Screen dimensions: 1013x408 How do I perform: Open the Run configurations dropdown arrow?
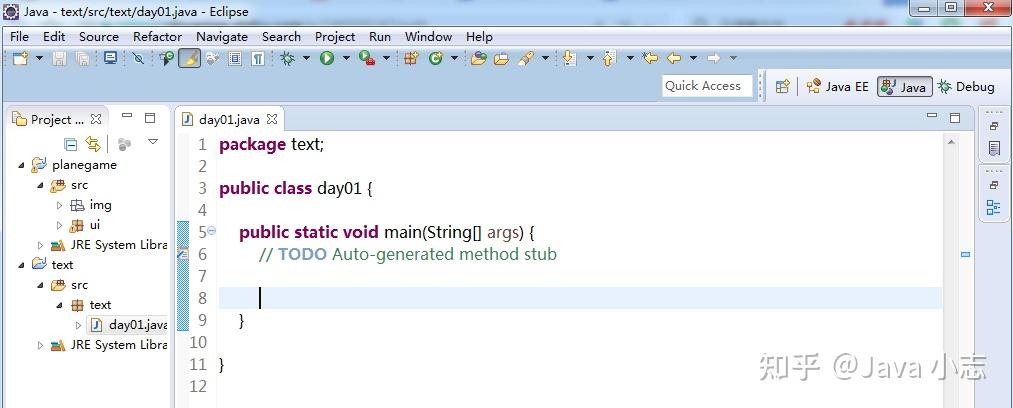click(x=346, y=59)
